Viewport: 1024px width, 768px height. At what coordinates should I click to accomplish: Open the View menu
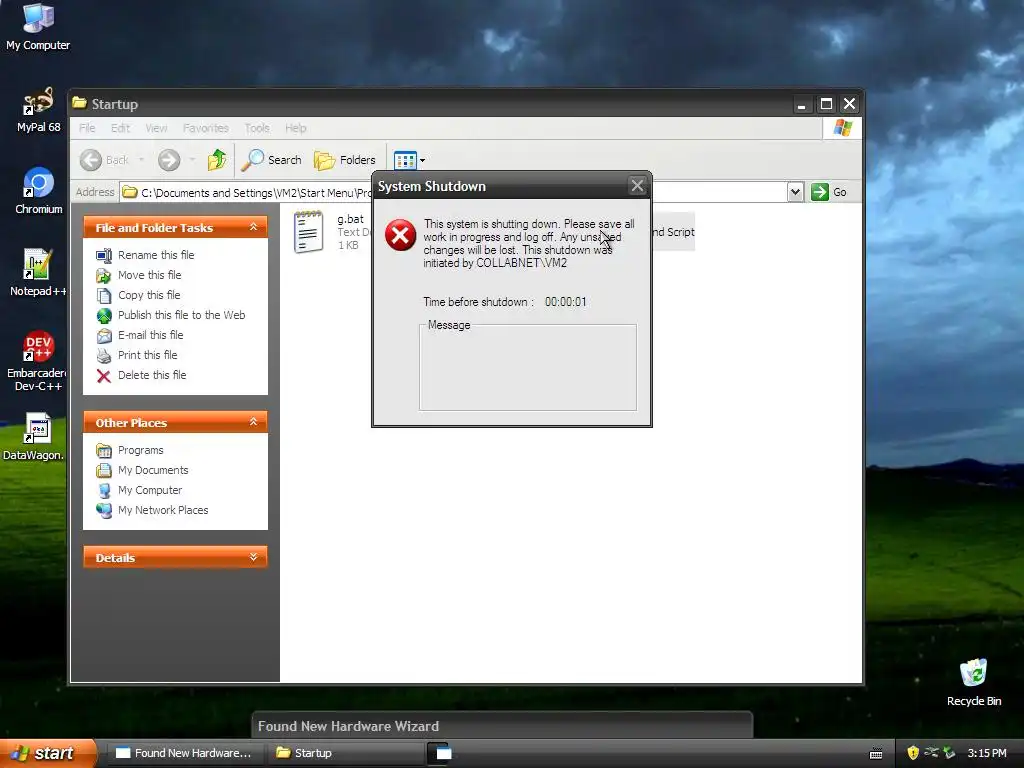click(x=156, y=128)
